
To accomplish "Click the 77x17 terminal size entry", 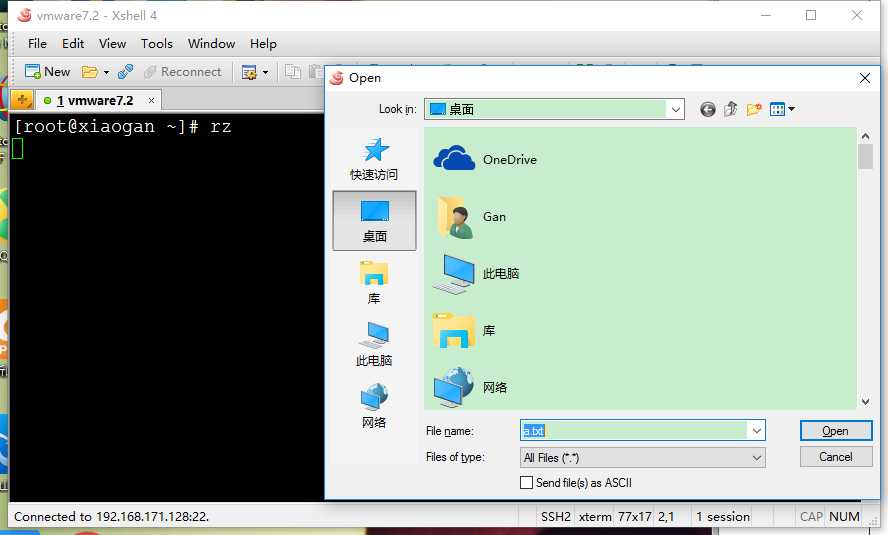I will point(634,516).
